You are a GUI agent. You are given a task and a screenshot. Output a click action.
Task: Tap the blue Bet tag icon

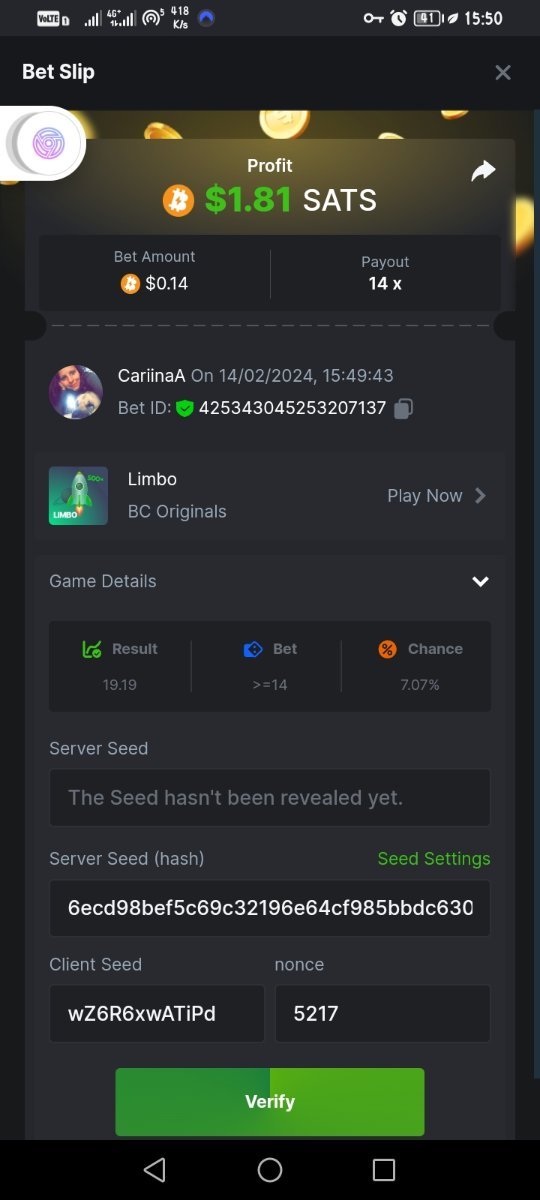tap(253, 649)
